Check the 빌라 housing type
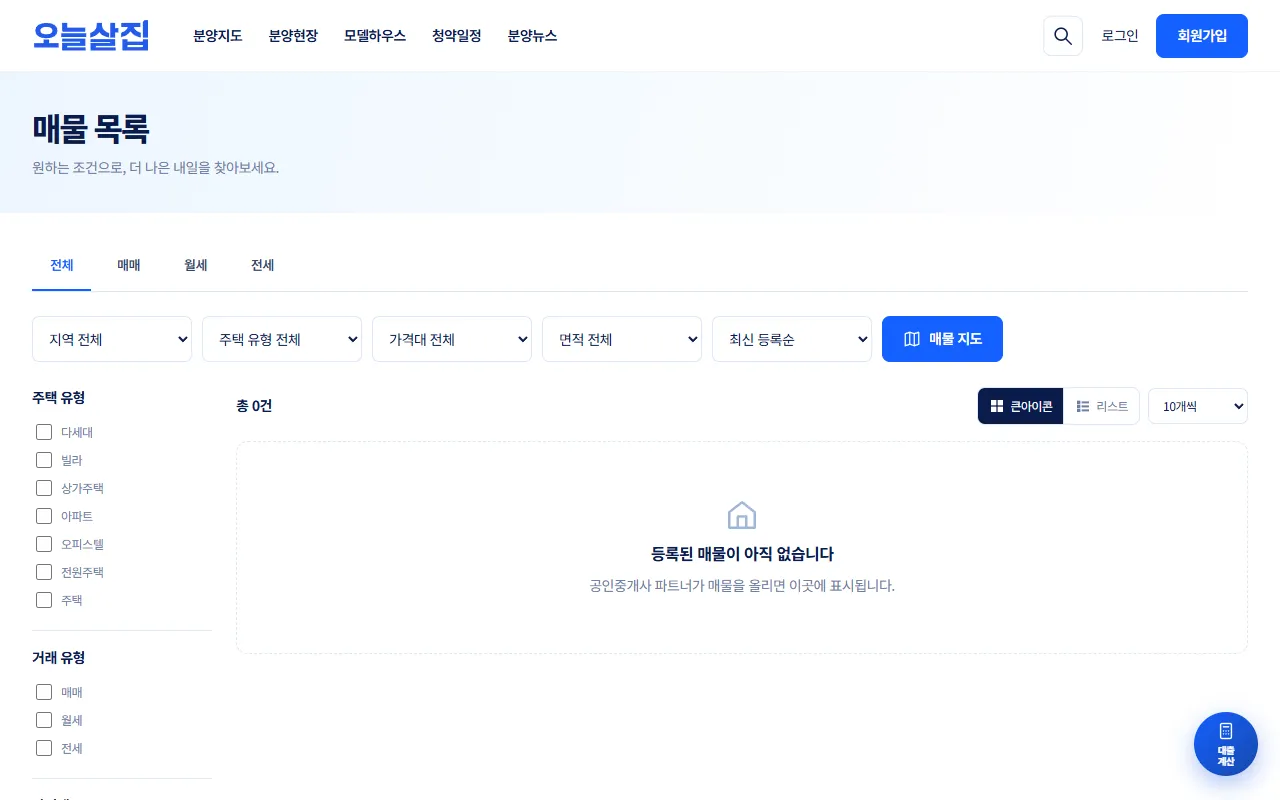 [44, 460]
